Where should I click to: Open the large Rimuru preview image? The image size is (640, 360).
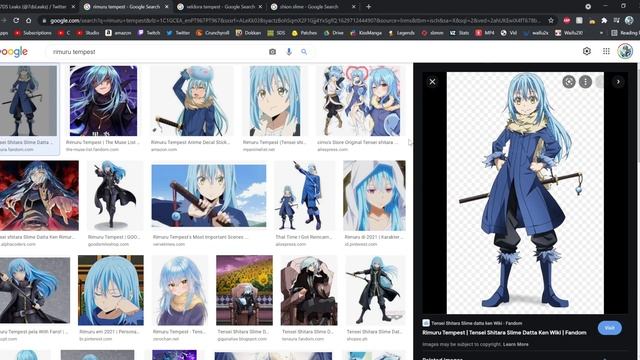click(x=525, y=193)
